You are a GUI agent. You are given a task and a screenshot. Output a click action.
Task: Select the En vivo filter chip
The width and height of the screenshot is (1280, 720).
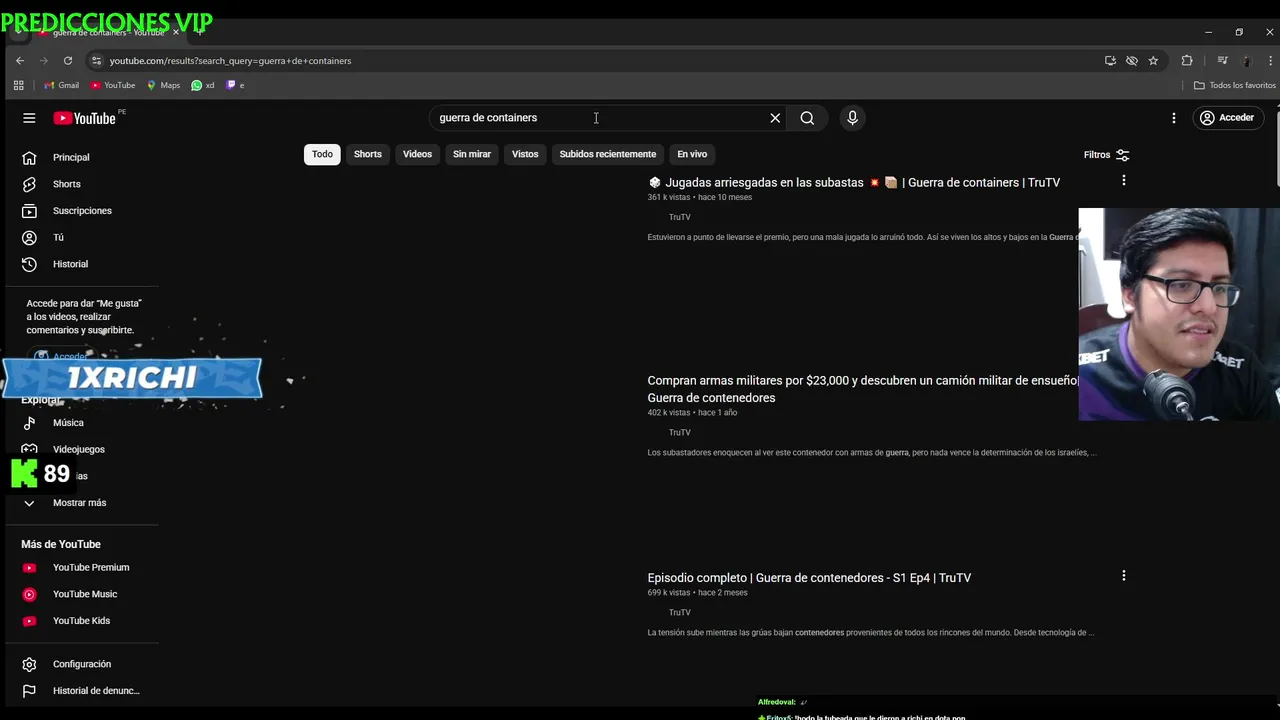692,154
